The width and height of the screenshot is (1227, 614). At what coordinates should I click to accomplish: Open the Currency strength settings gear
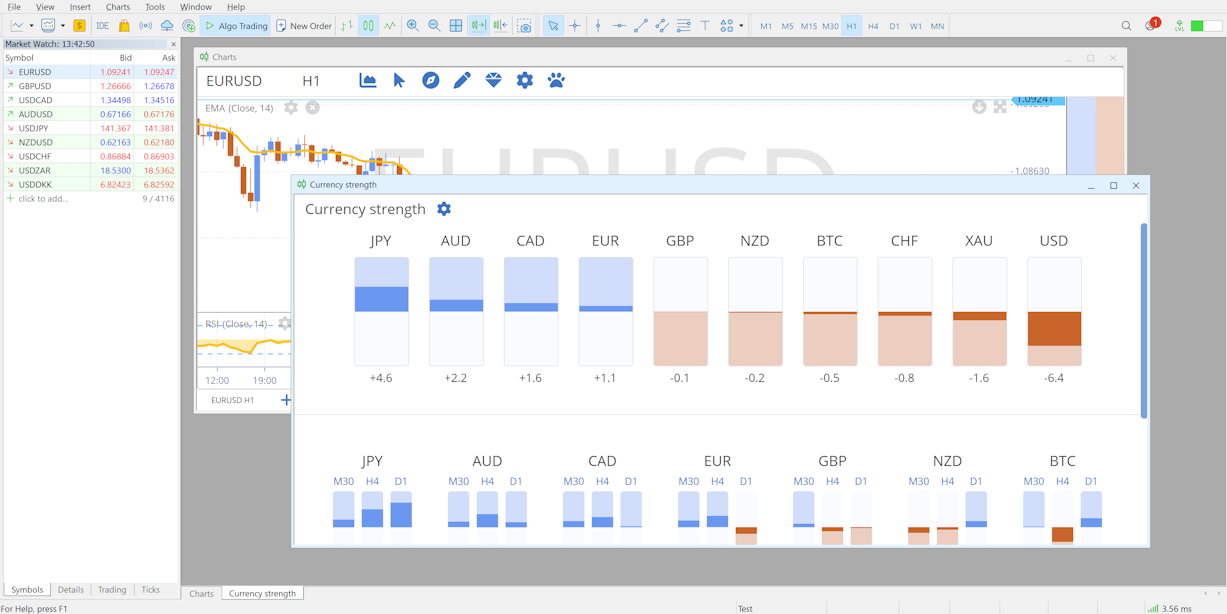(x=444, y=209)
